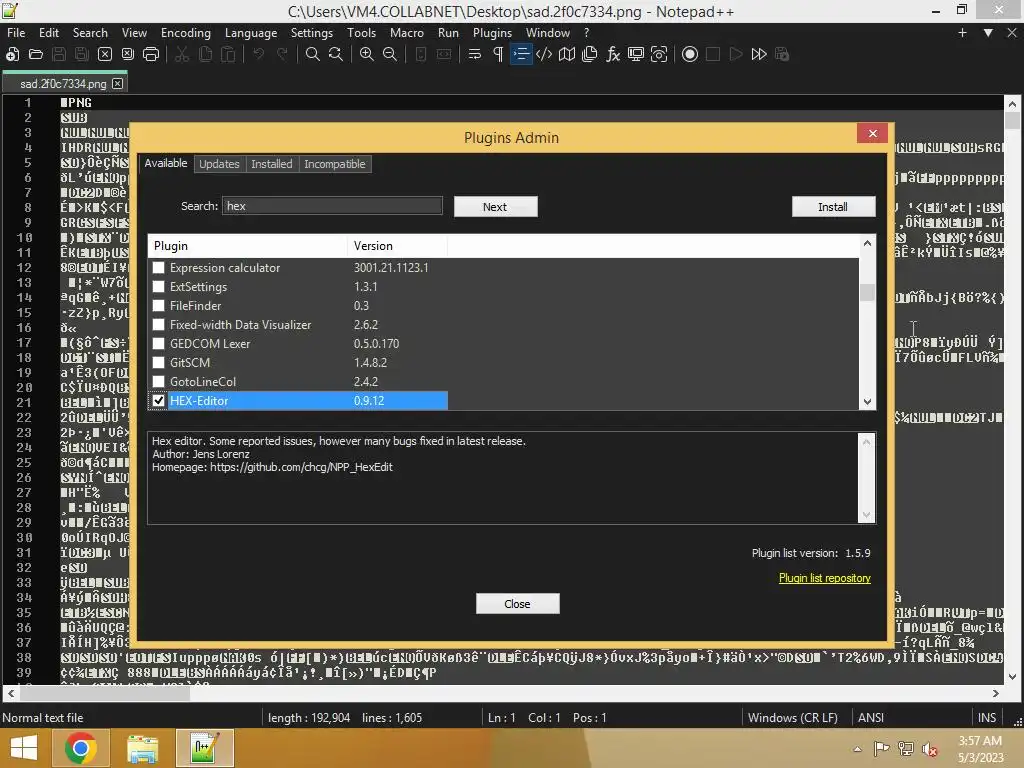Open a file using the folder icon
Image resolution: width=1024 pixels, height=768 pixels.
(35, 54)
